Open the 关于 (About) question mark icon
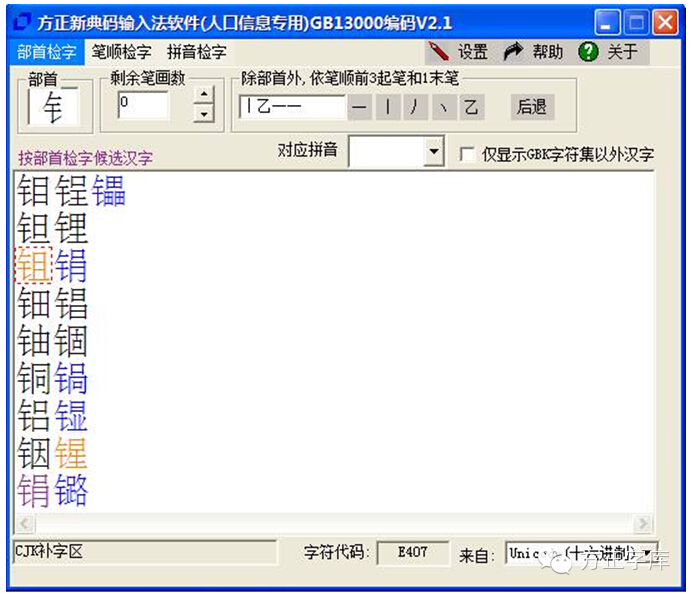The image size is (691, 596). click(x=588, y=52)
